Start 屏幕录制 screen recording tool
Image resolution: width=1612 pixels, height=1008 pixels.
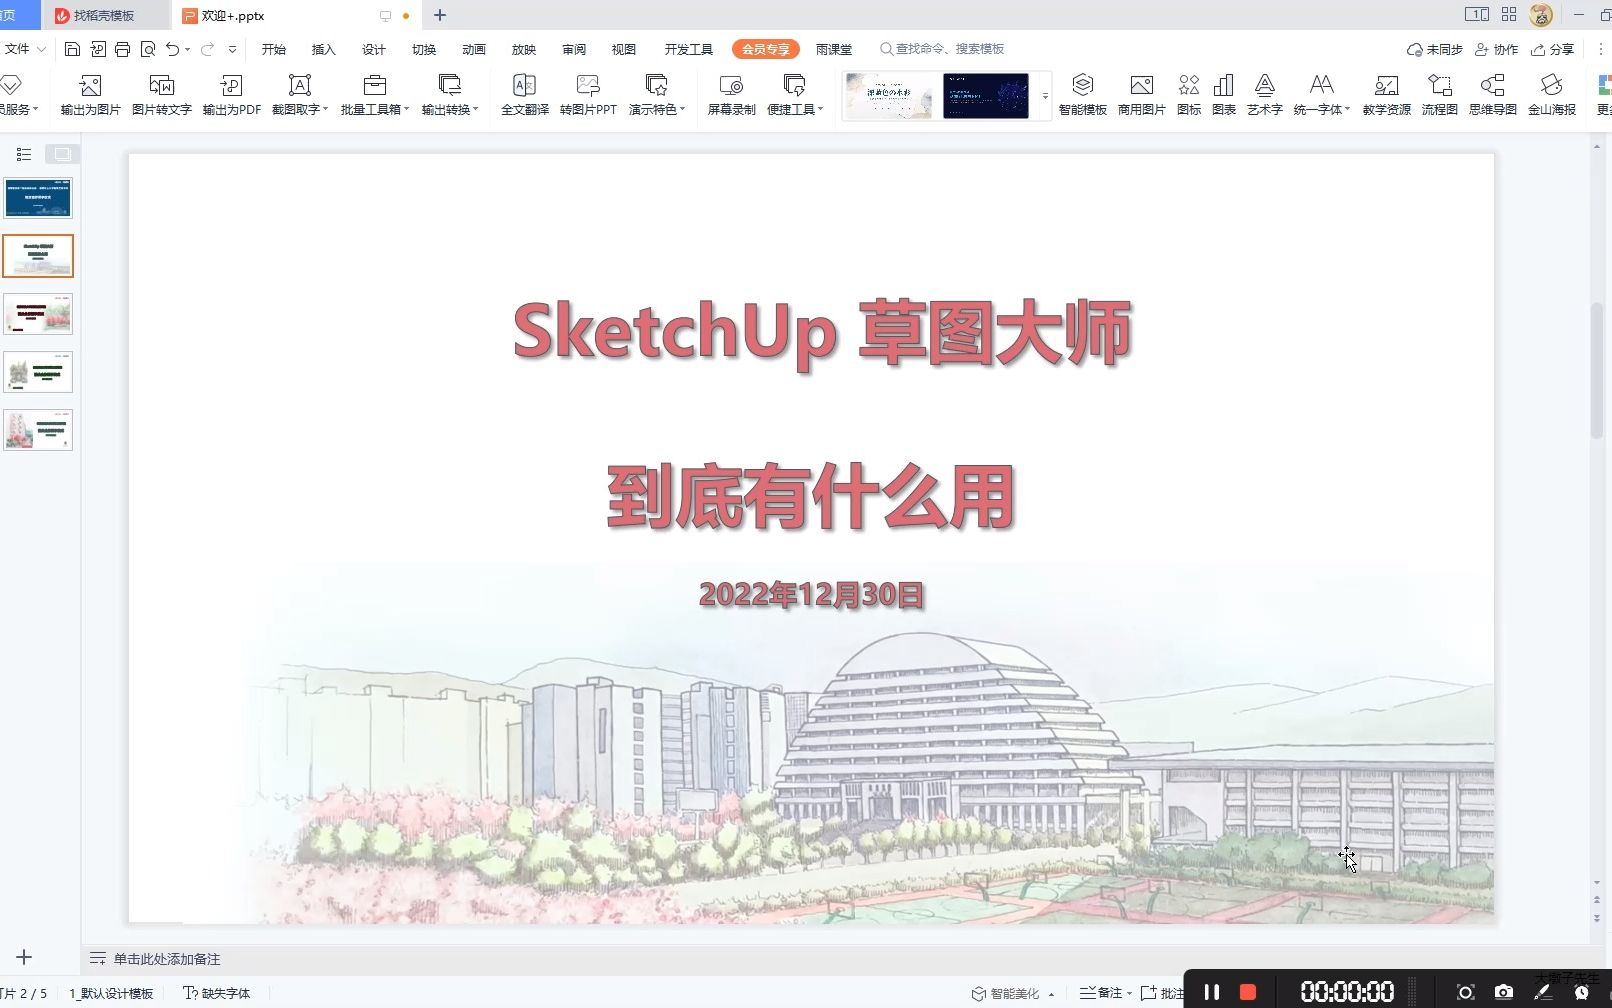pos(731,95)
